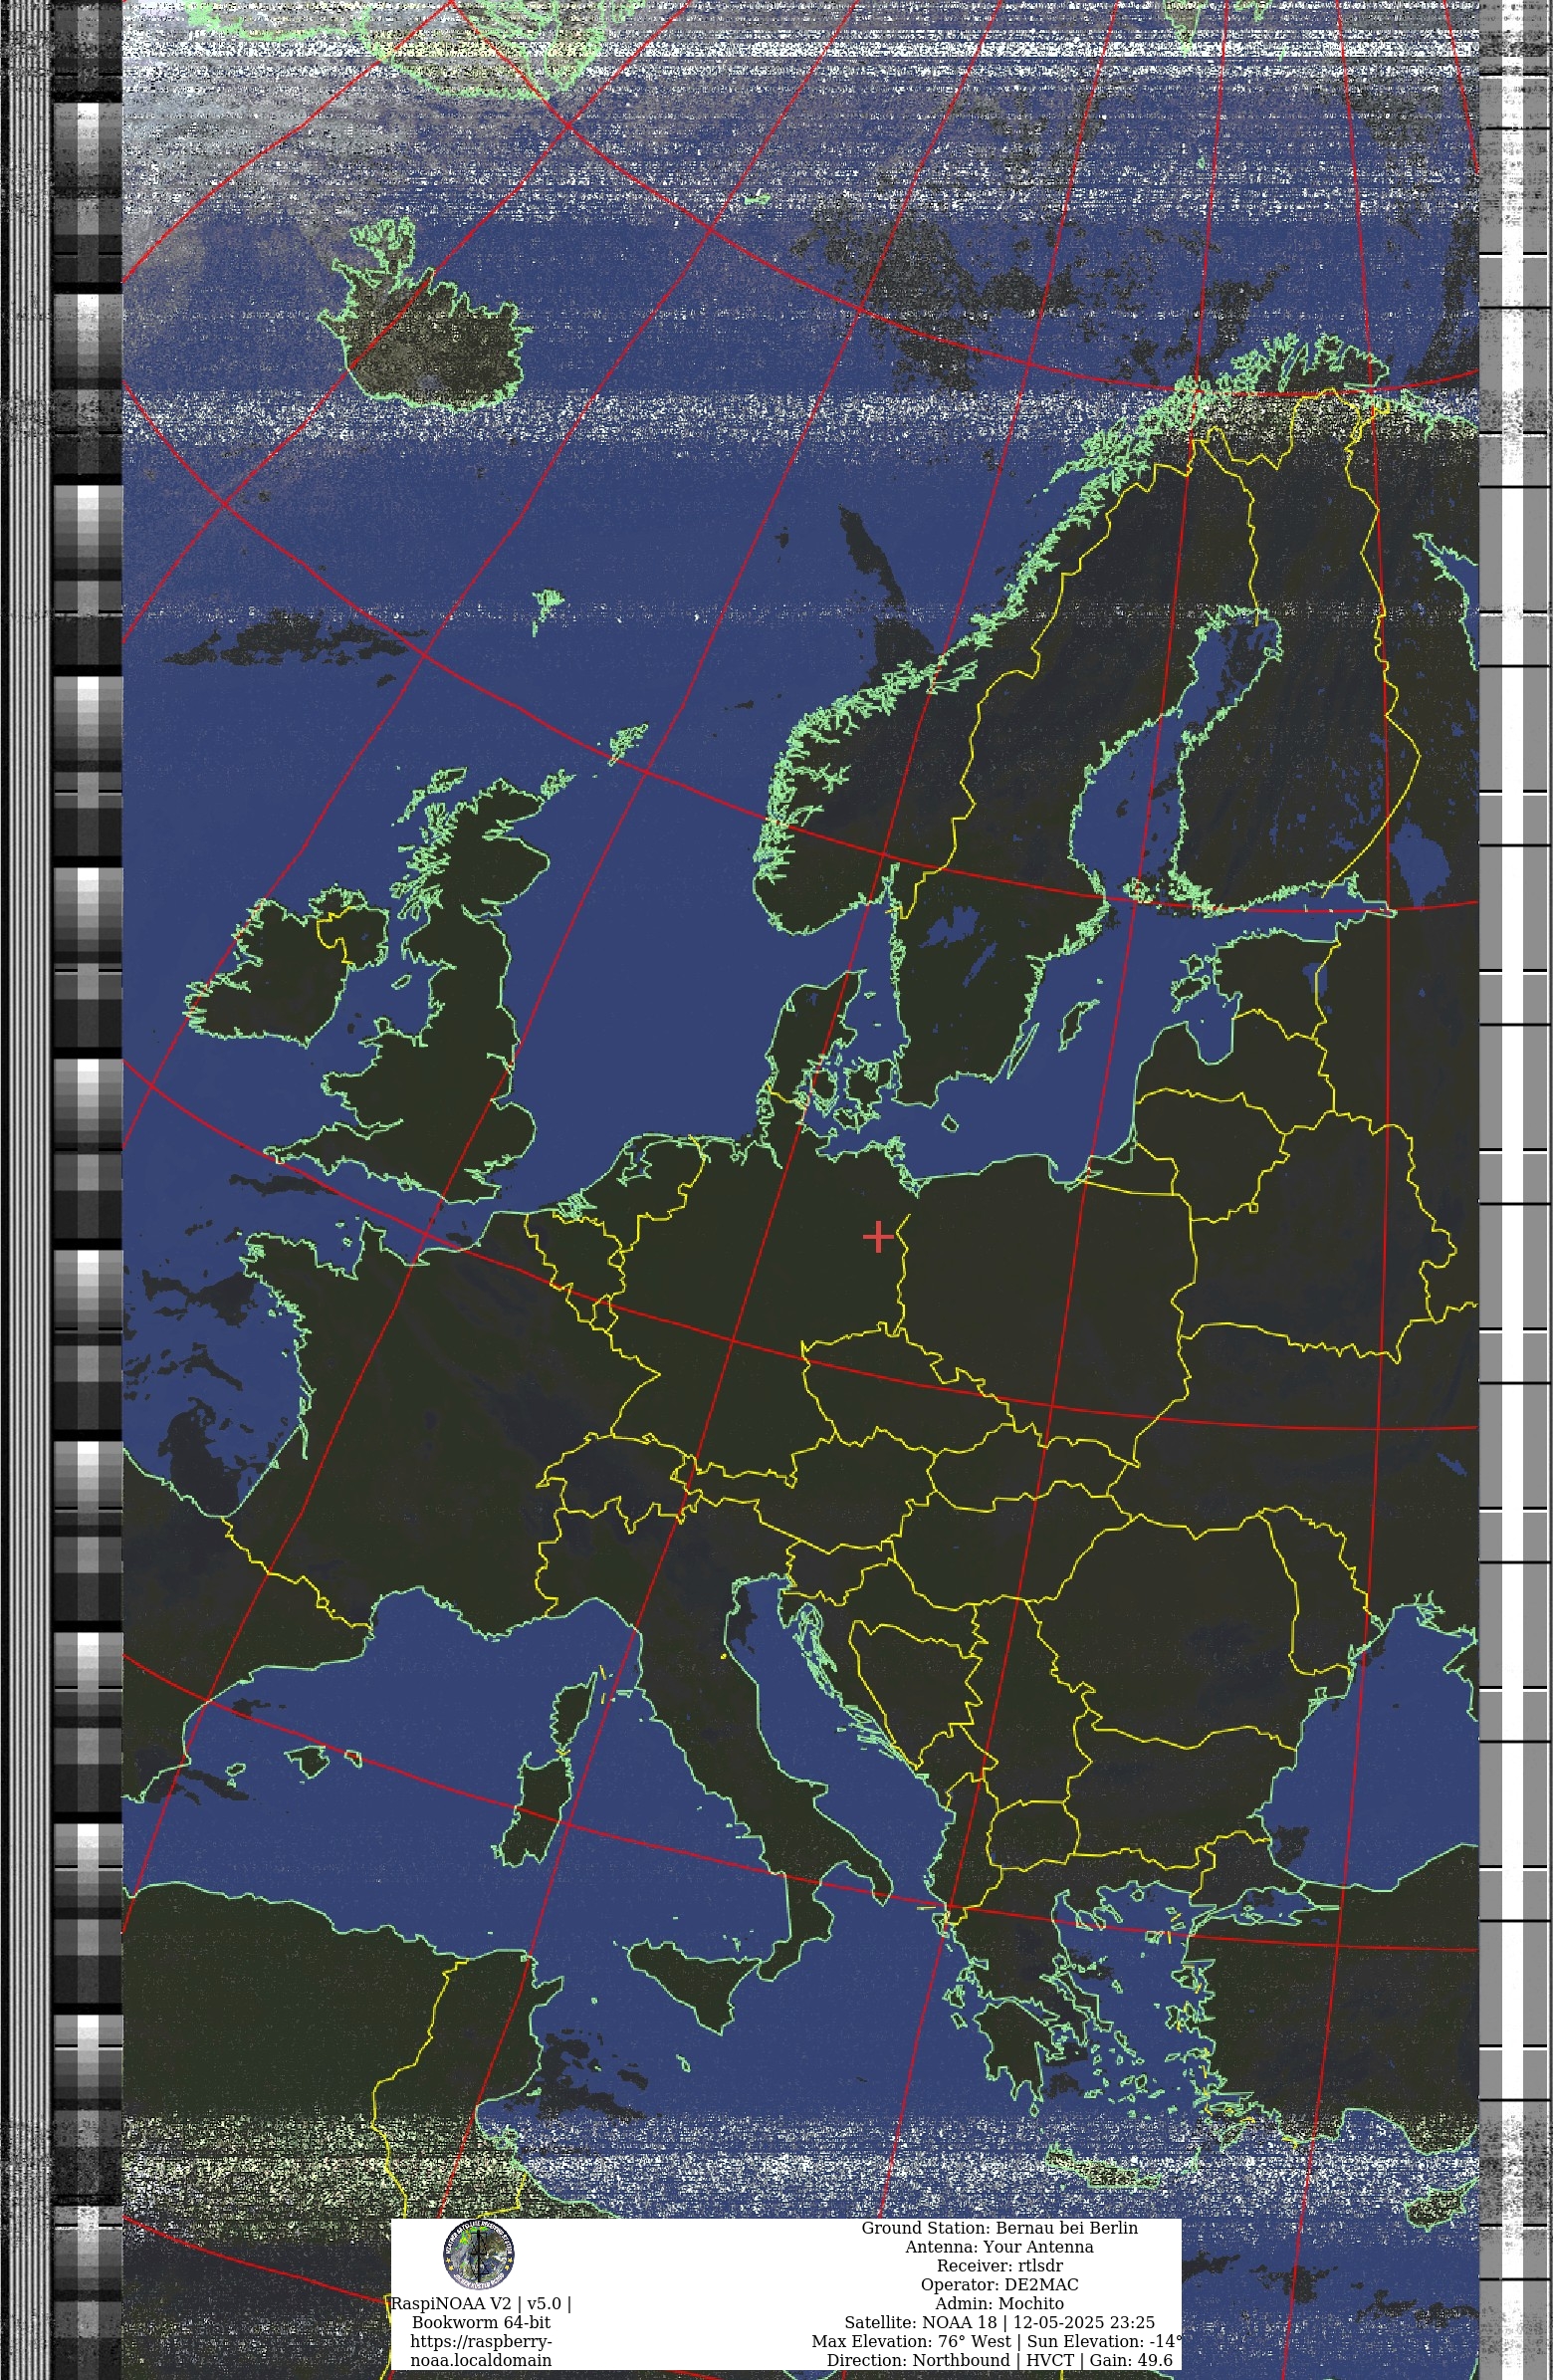Click 'Direction: Northbound' text
The width and height of the screenshot is (1553, 2380).
[x=918, y=2360]
